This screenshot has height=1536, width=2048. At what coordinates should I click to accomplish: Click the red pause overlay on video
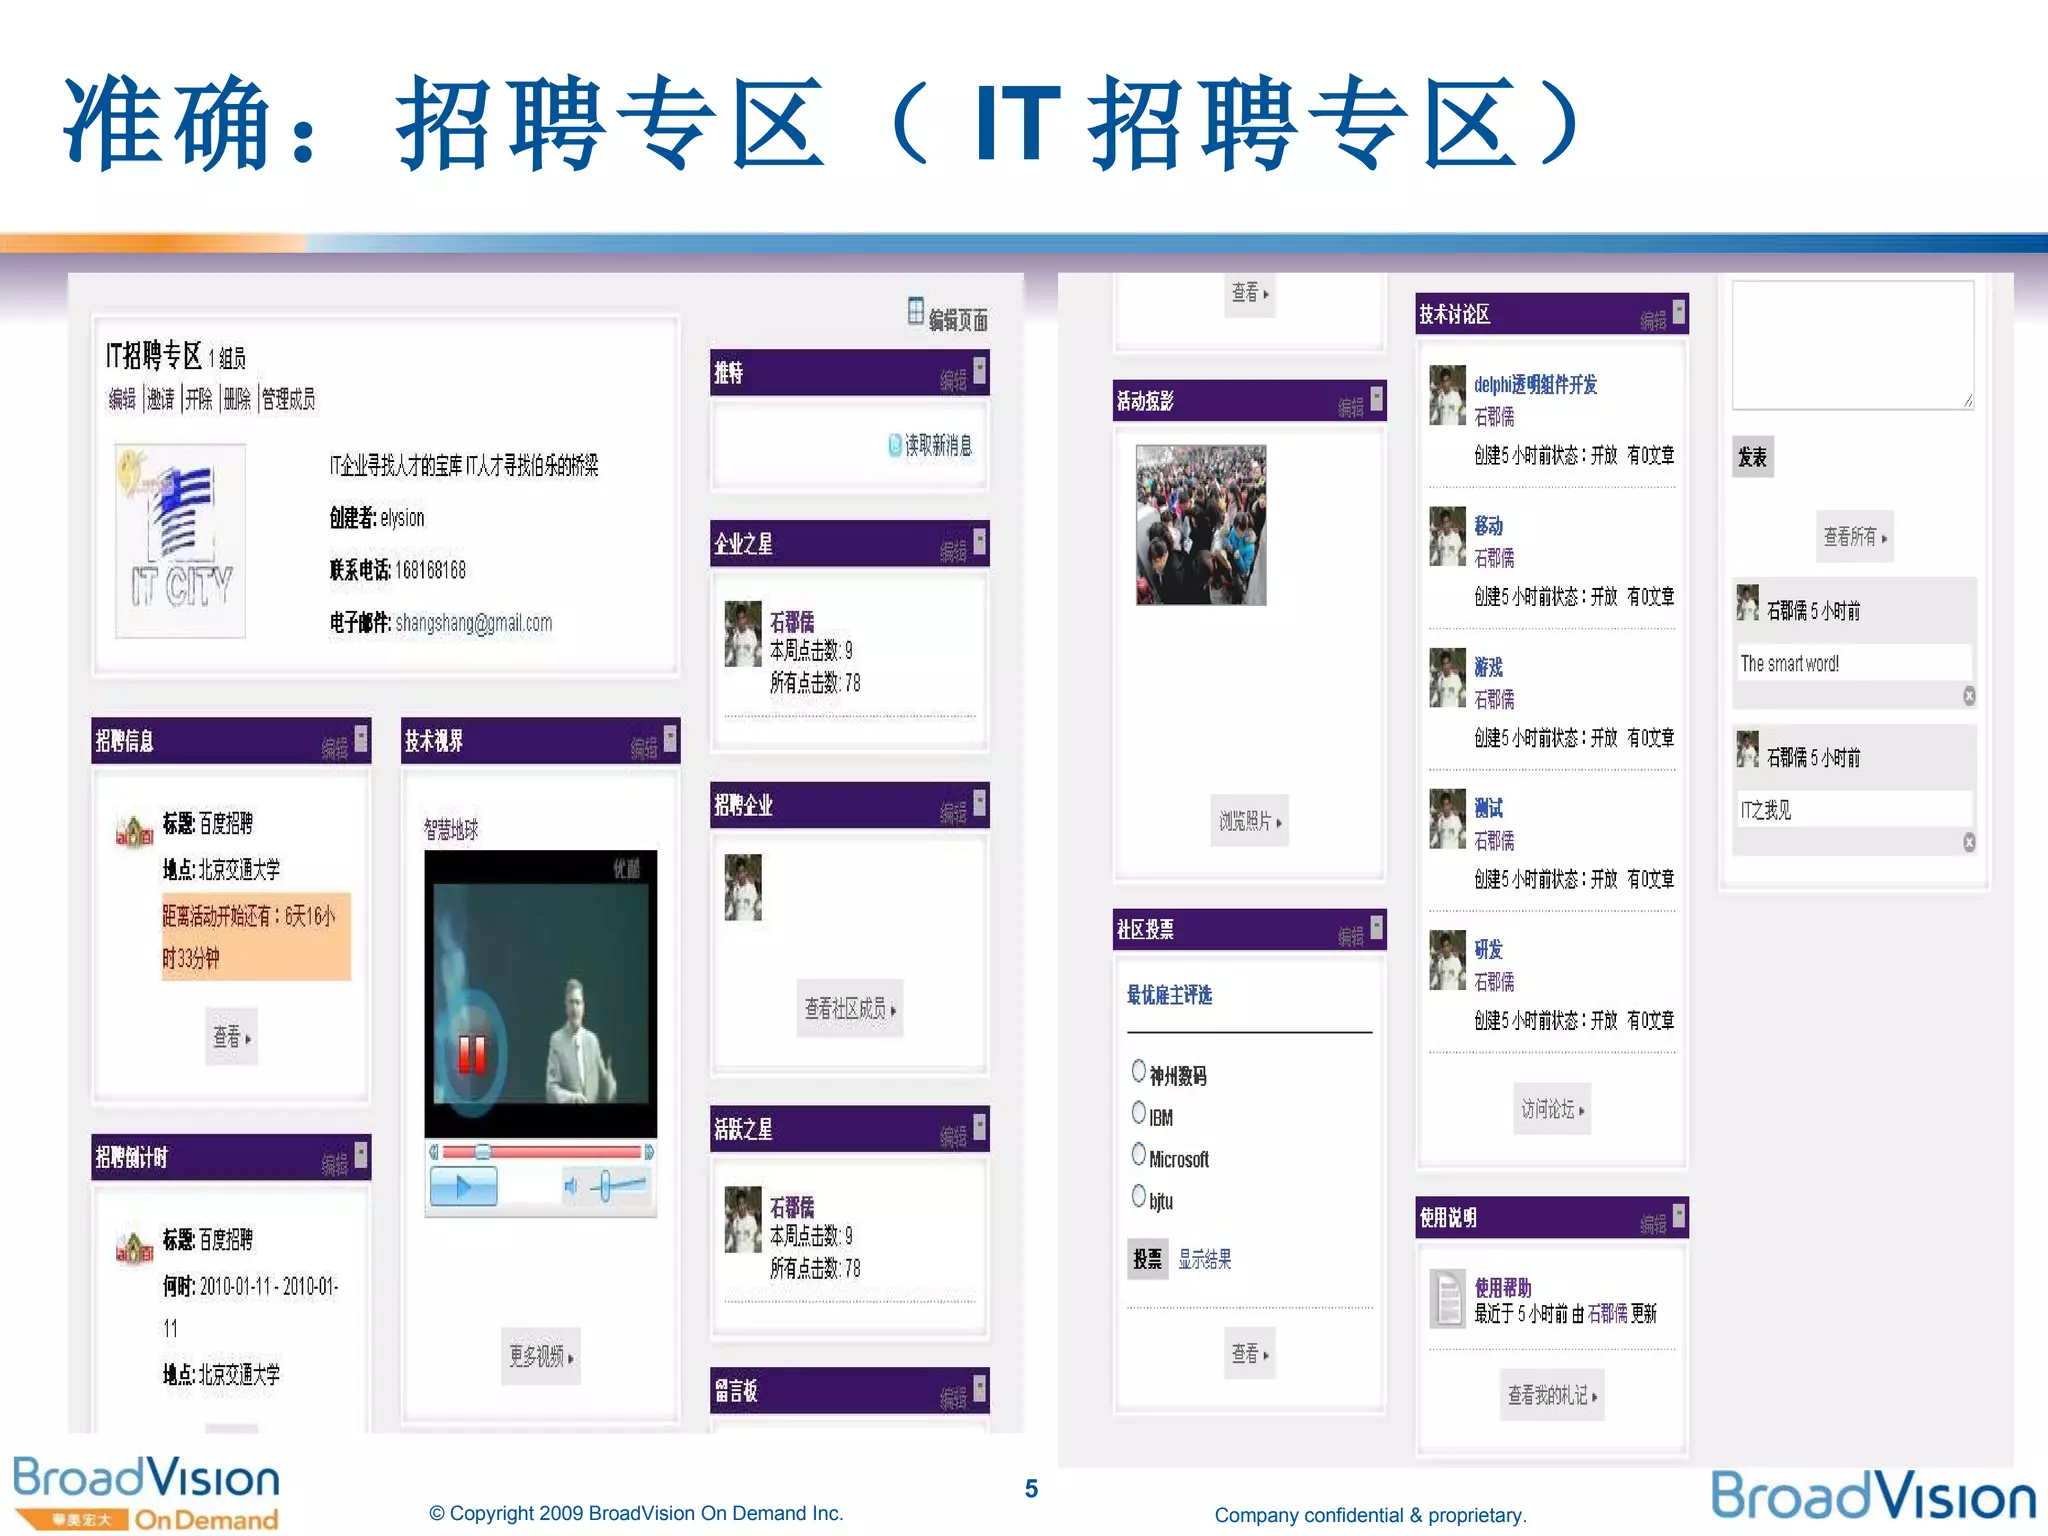click(471, 1053)
